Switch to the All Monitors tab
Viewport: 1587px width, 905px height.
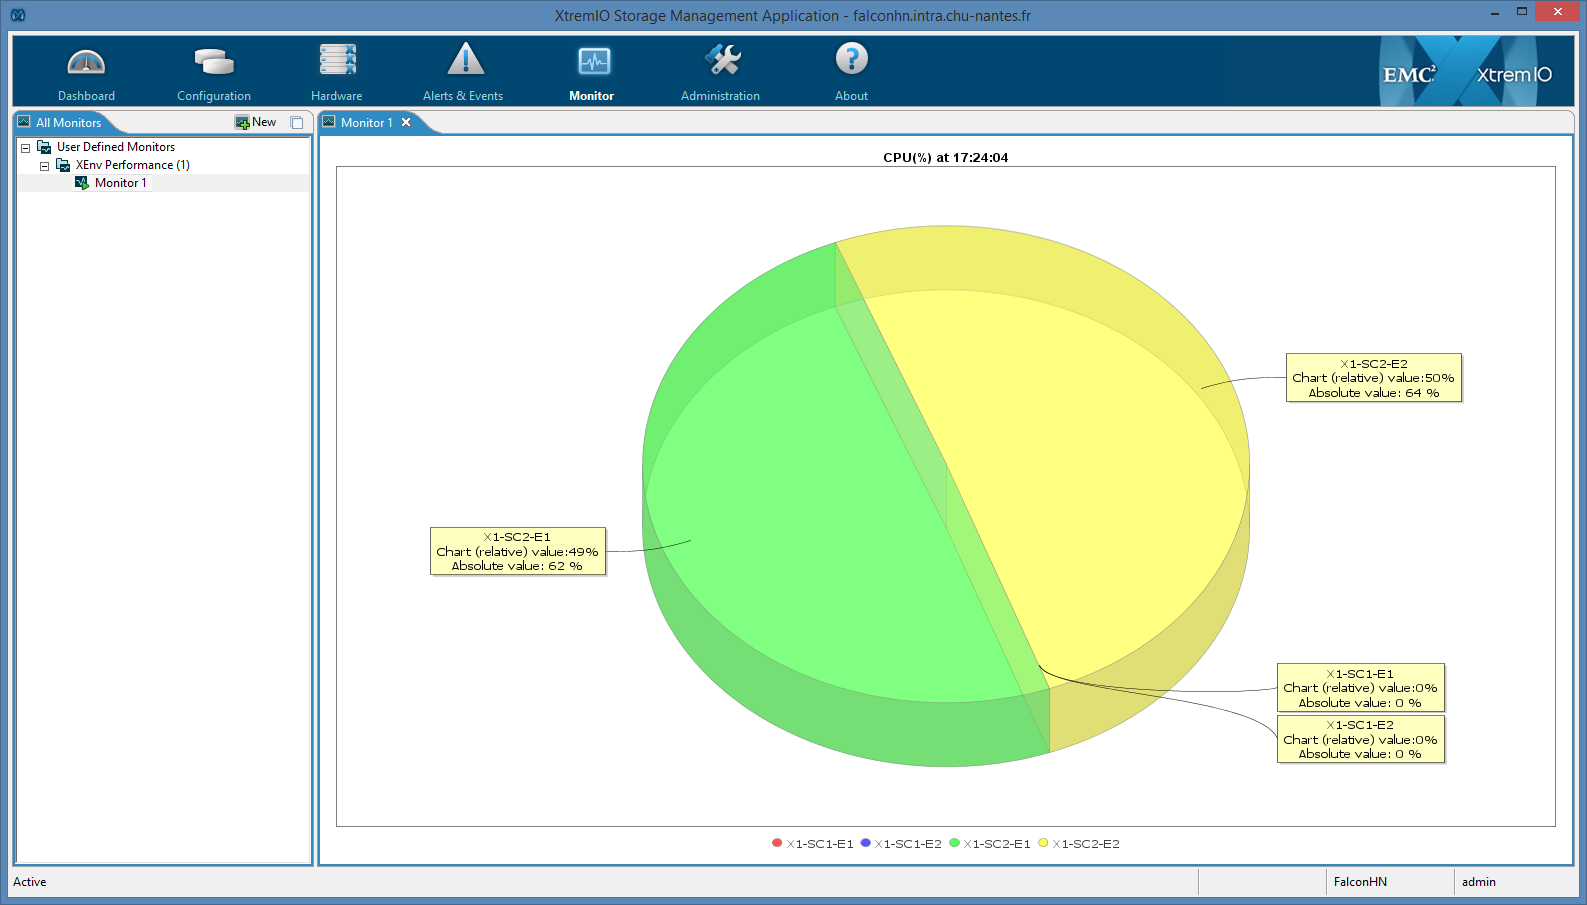pyautogui.click(x=68, y=123)
